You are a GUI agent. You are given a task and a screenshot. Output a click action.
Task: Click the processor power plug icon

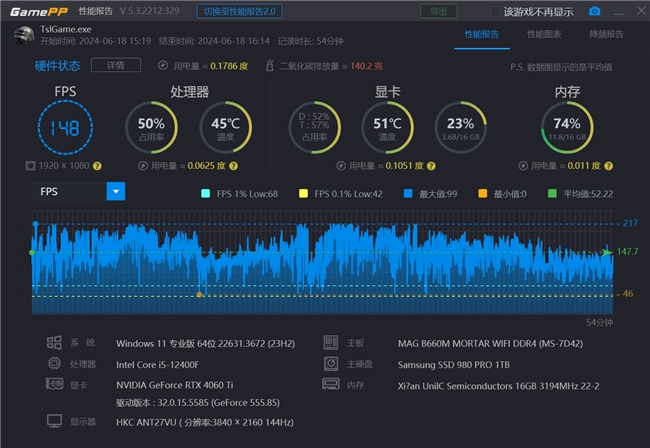[x=143, y=166]
